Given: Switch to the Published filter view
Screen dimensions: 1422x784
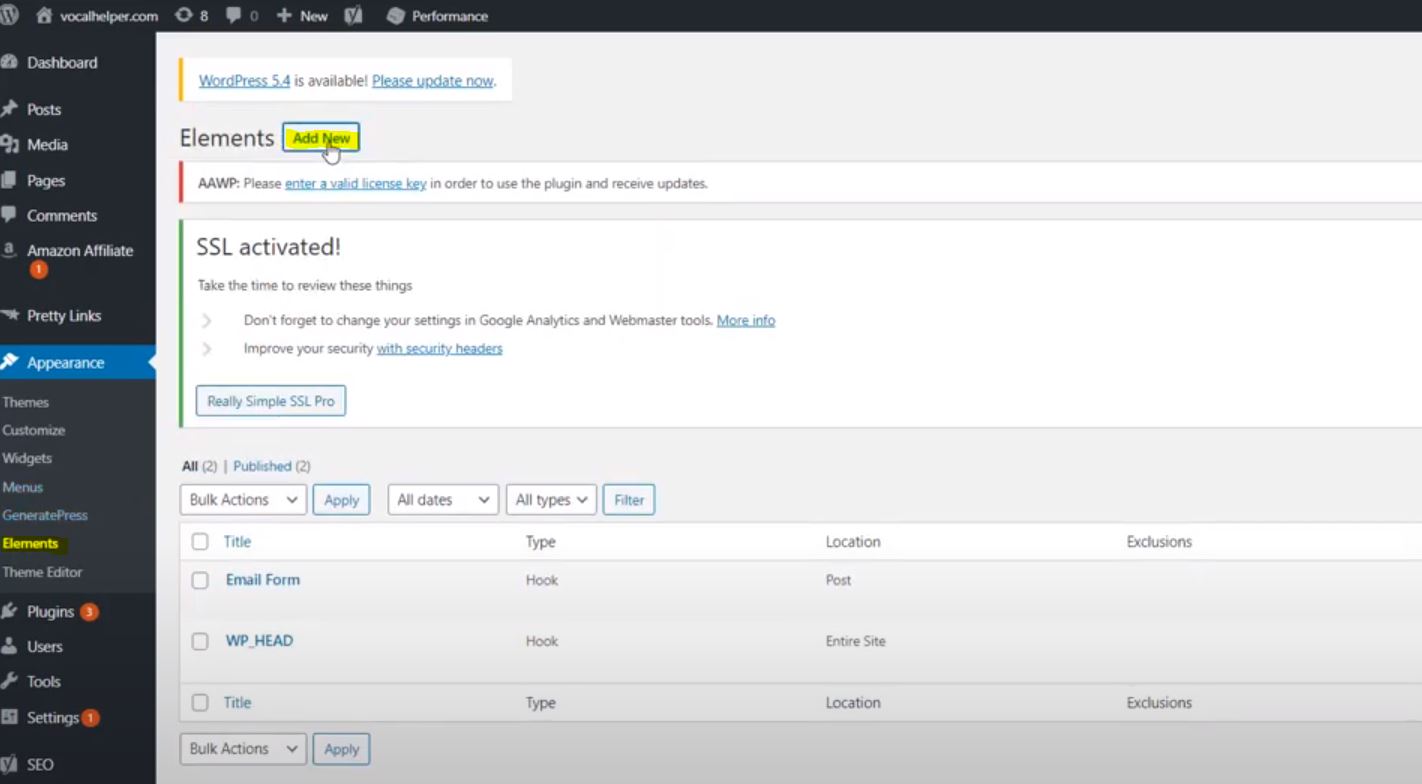Looking at the screenshot, I should coord(262,466).
